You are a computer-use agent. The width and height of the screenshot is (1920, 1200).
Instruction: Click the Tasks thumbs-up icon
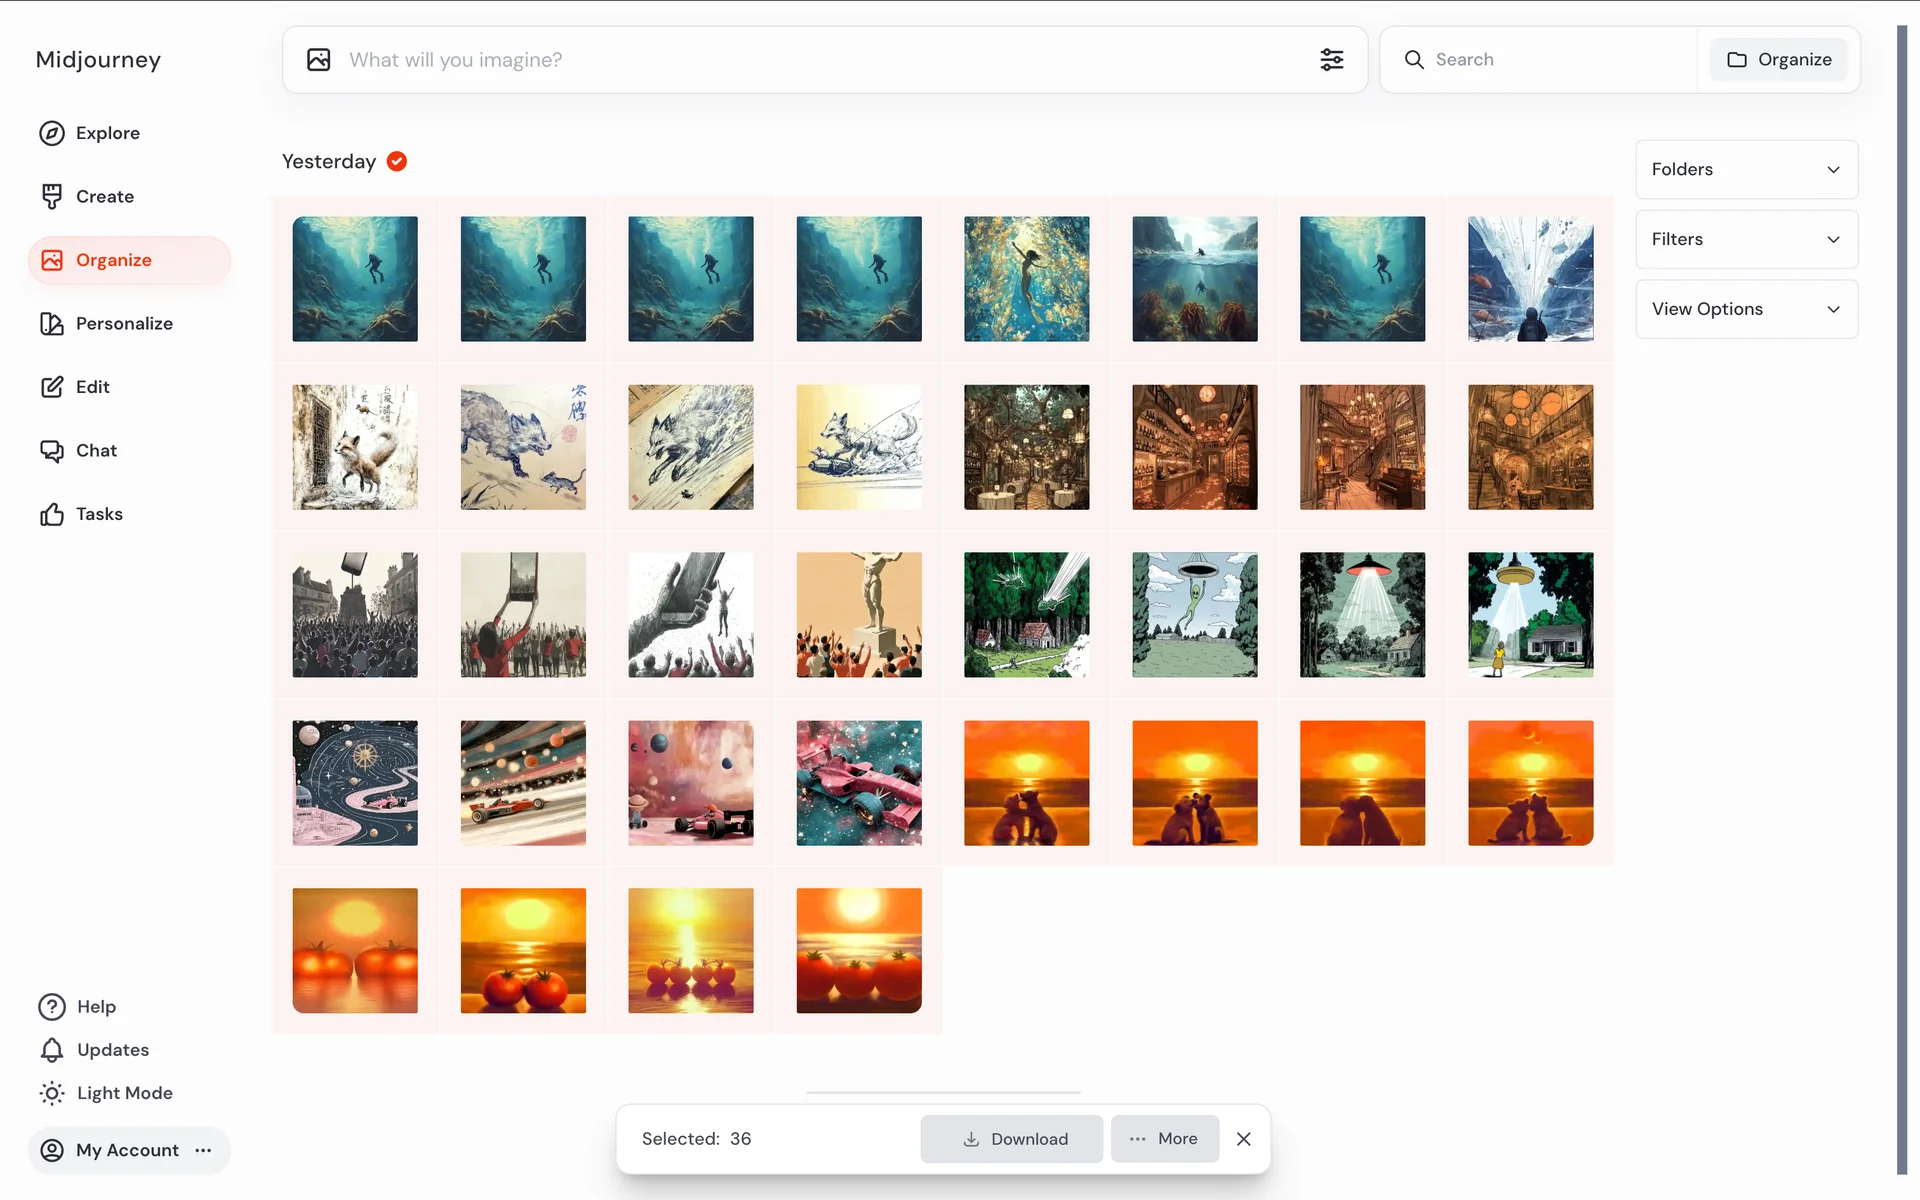(52, 514)
